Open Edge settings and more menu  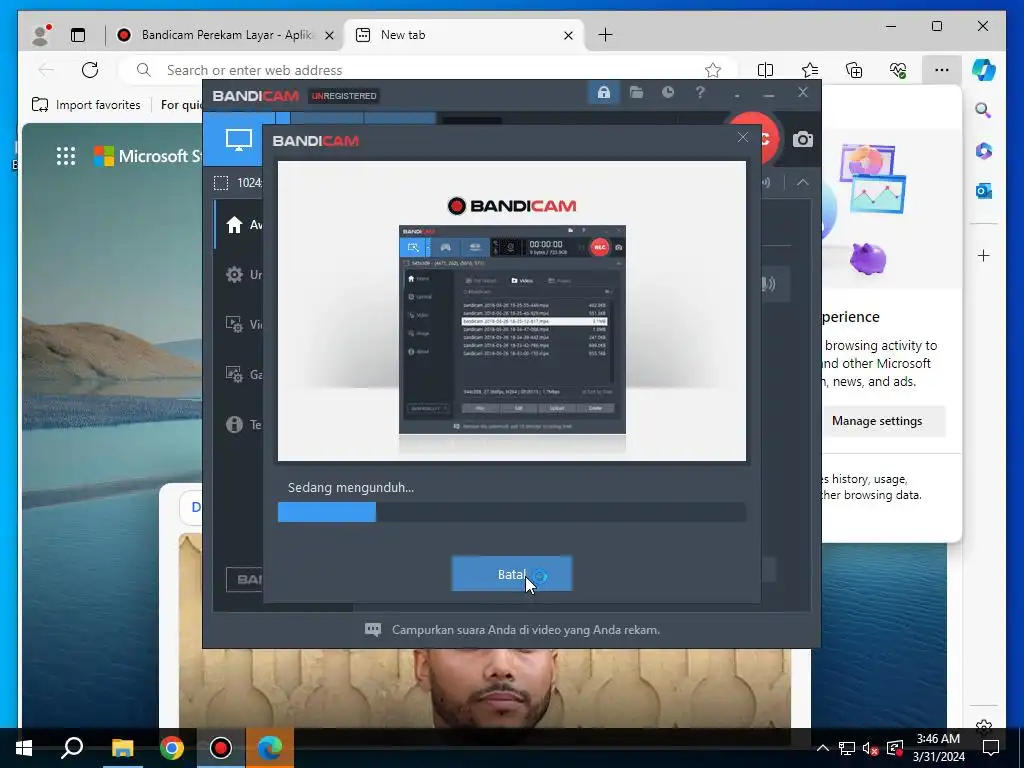[942, 70]
